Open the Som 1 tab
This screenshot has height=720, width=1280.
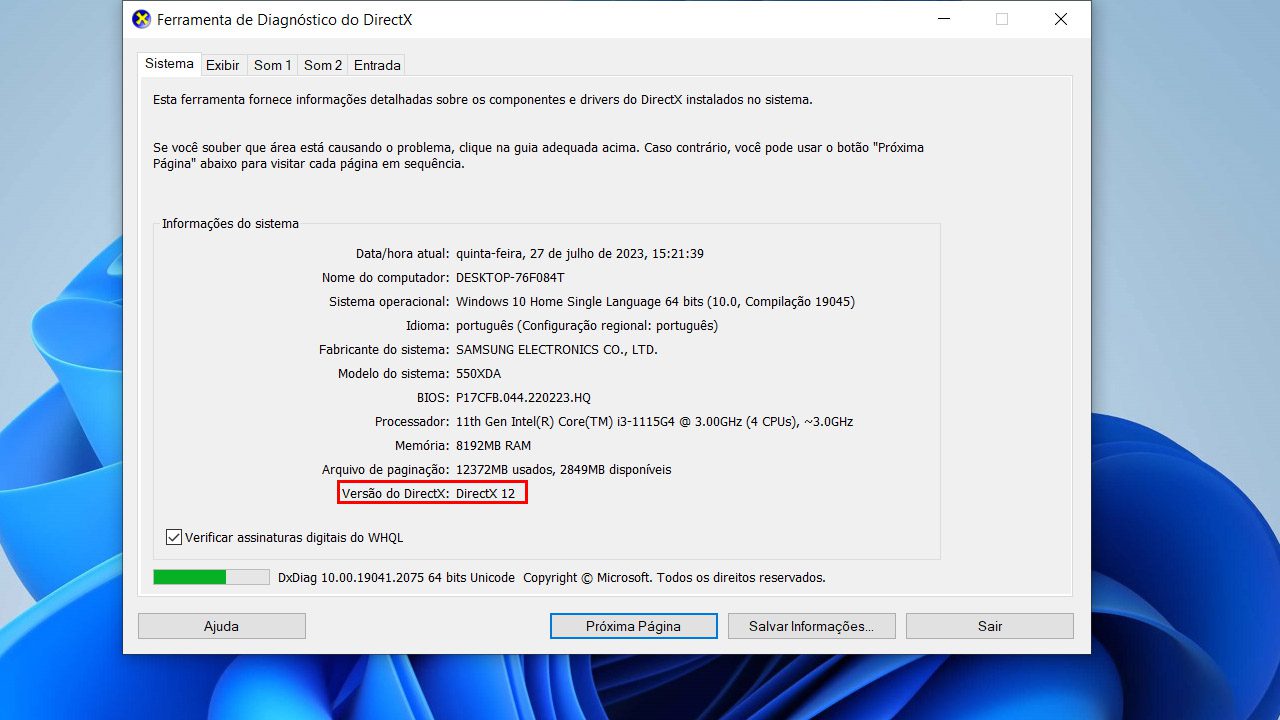click(273, 65)
